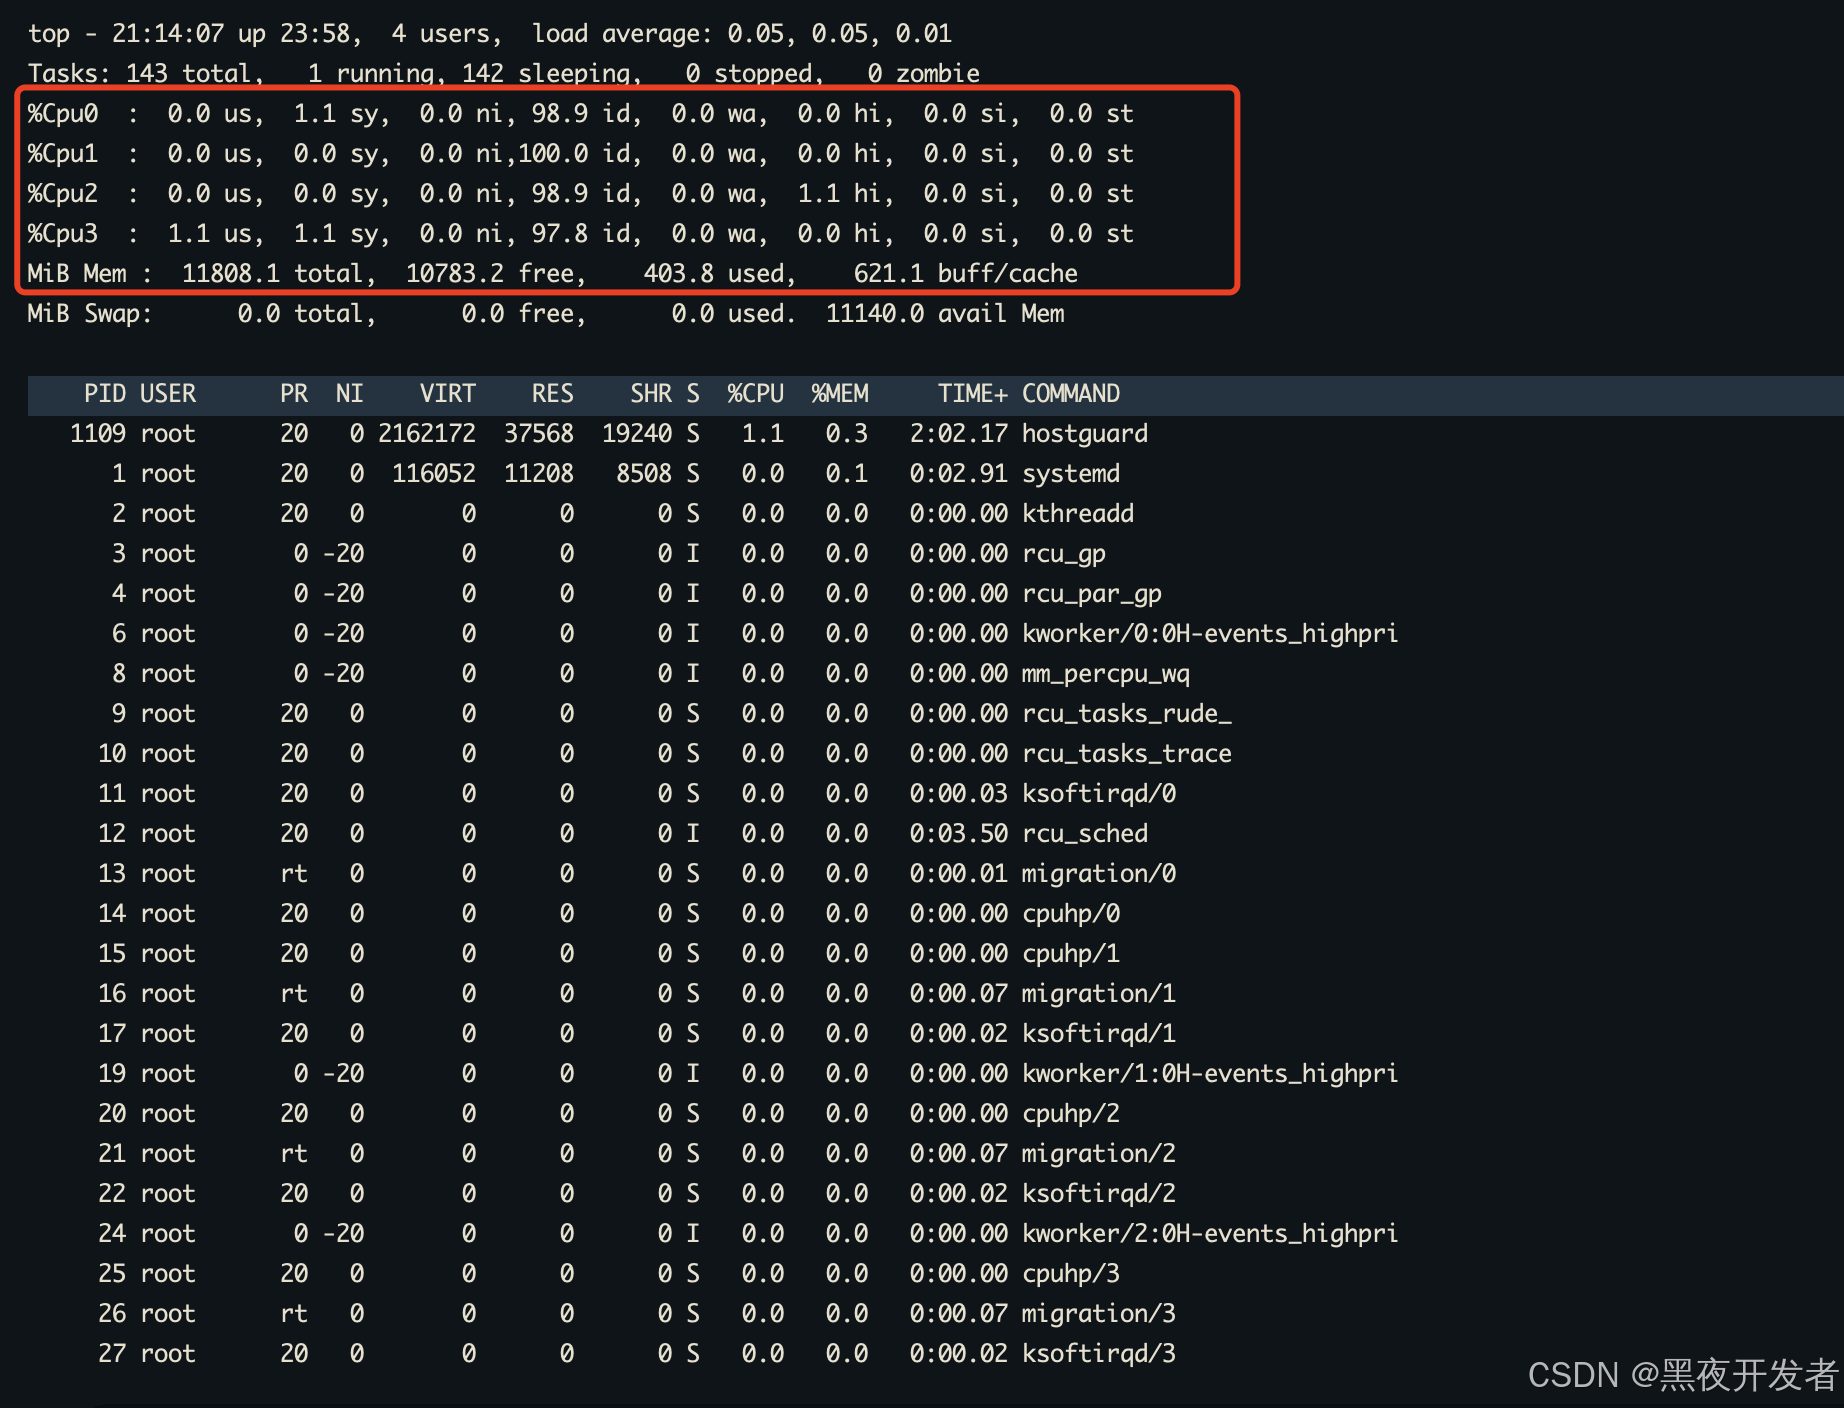Select kworker/0:0H-events_highpri command
The width and height of the screenshot is (1844, 1408).
[1210, 634]
